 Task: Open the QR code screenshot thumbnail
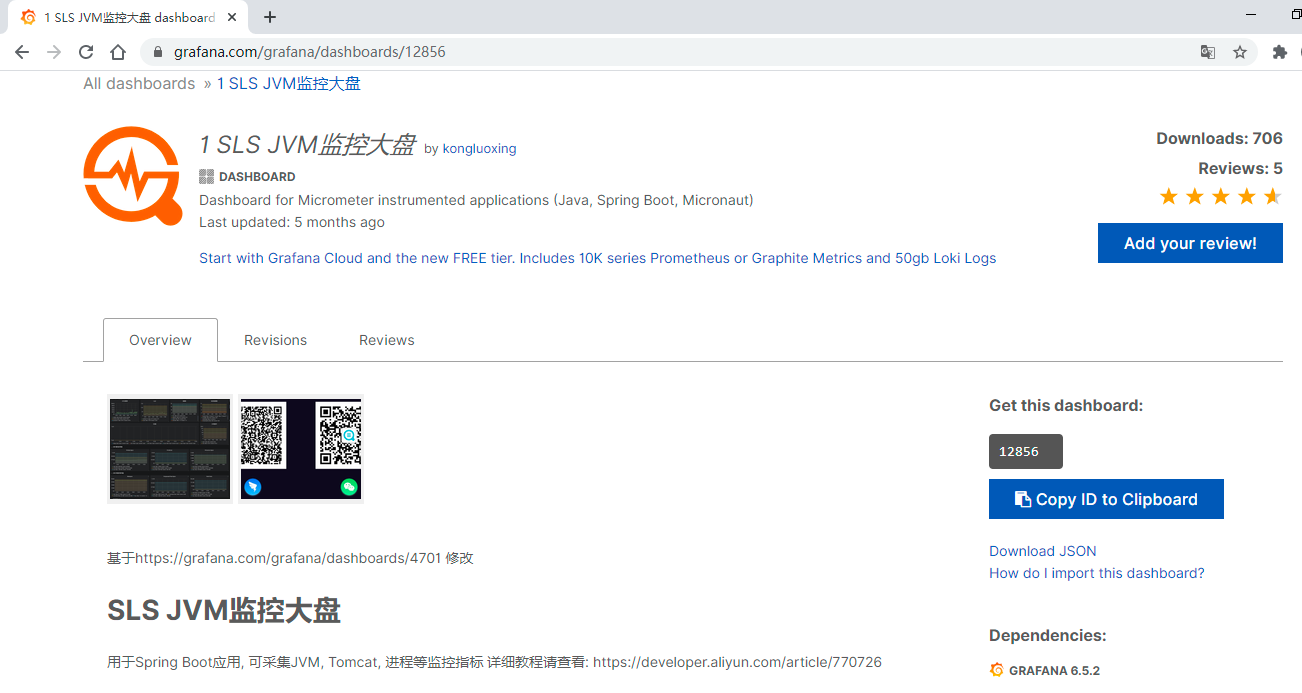pos(300,448)
